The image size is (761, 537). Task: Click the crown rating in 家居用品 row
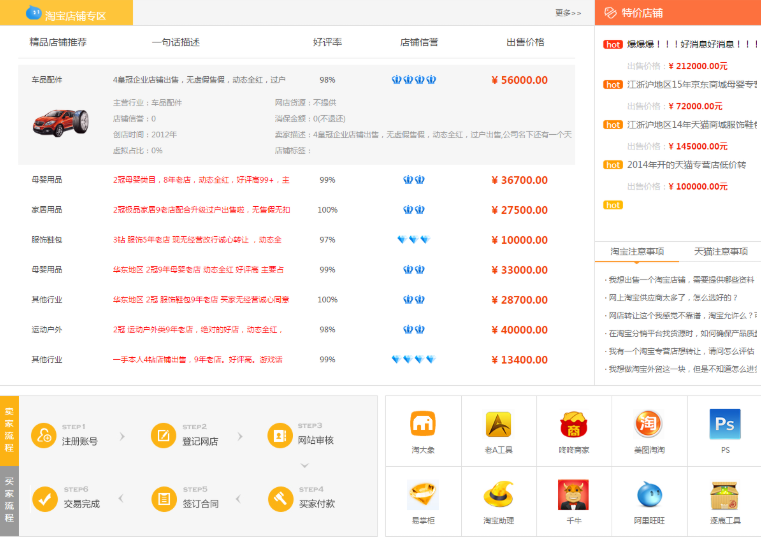click(414, 210)
